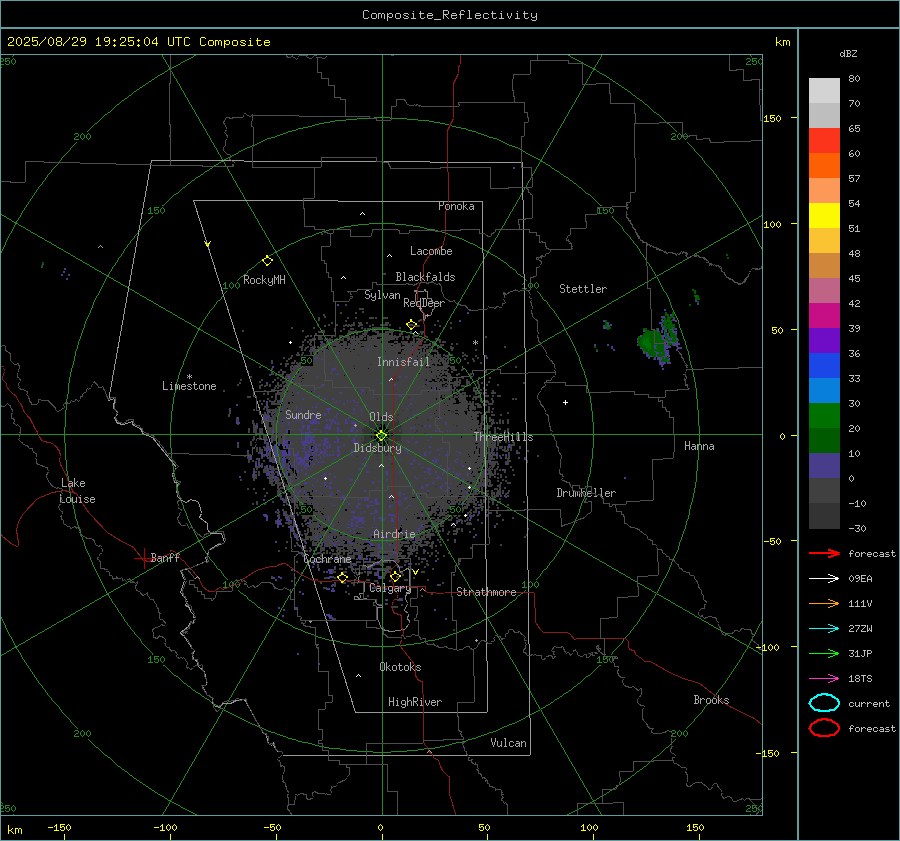Select the cyan 27ZW arrow icon
The image size is (900, 841).
pos(824,629)
